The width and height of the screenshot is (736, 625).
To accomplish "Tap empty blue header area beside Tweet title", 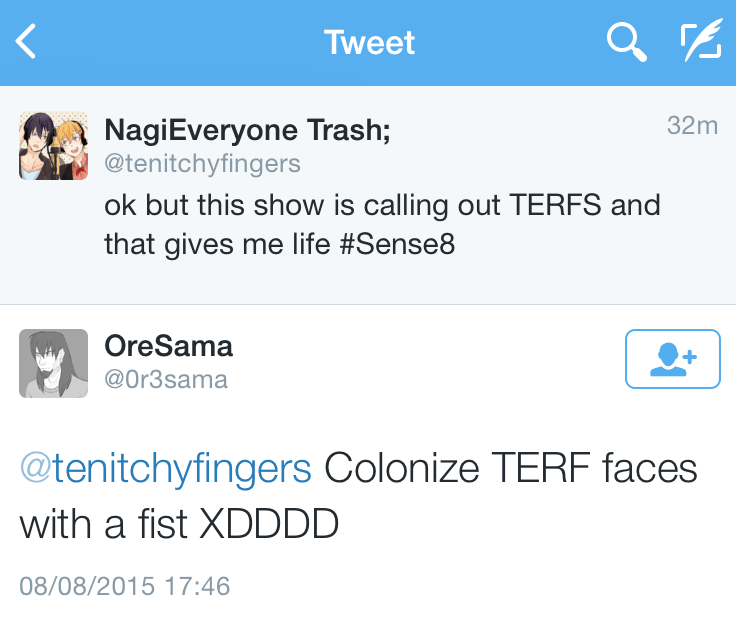I will pos(200,43).
